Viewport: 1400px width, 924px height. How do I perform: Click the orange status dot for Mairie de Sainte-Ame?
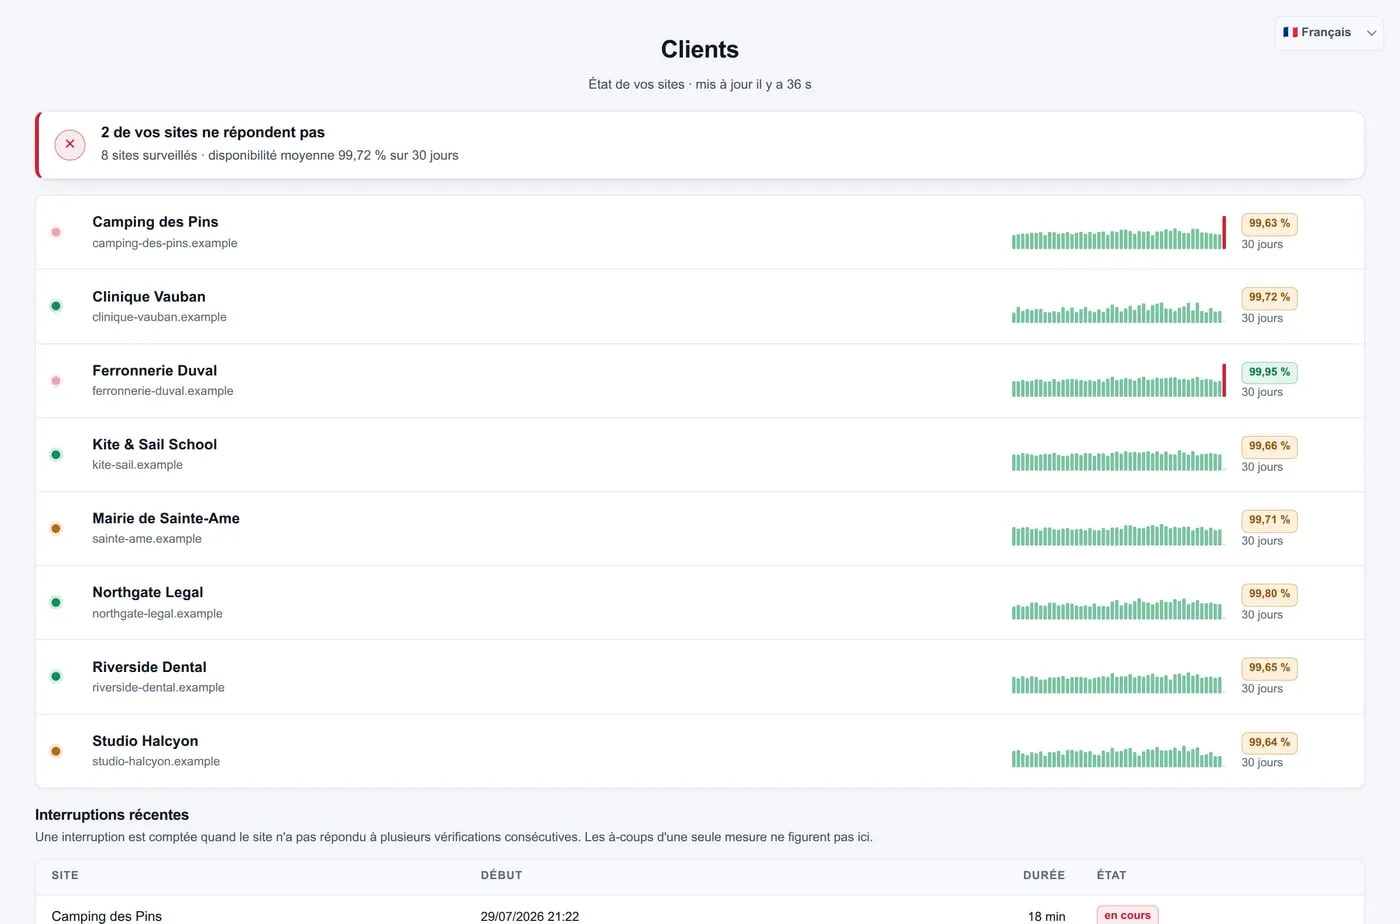click(56, 528)
